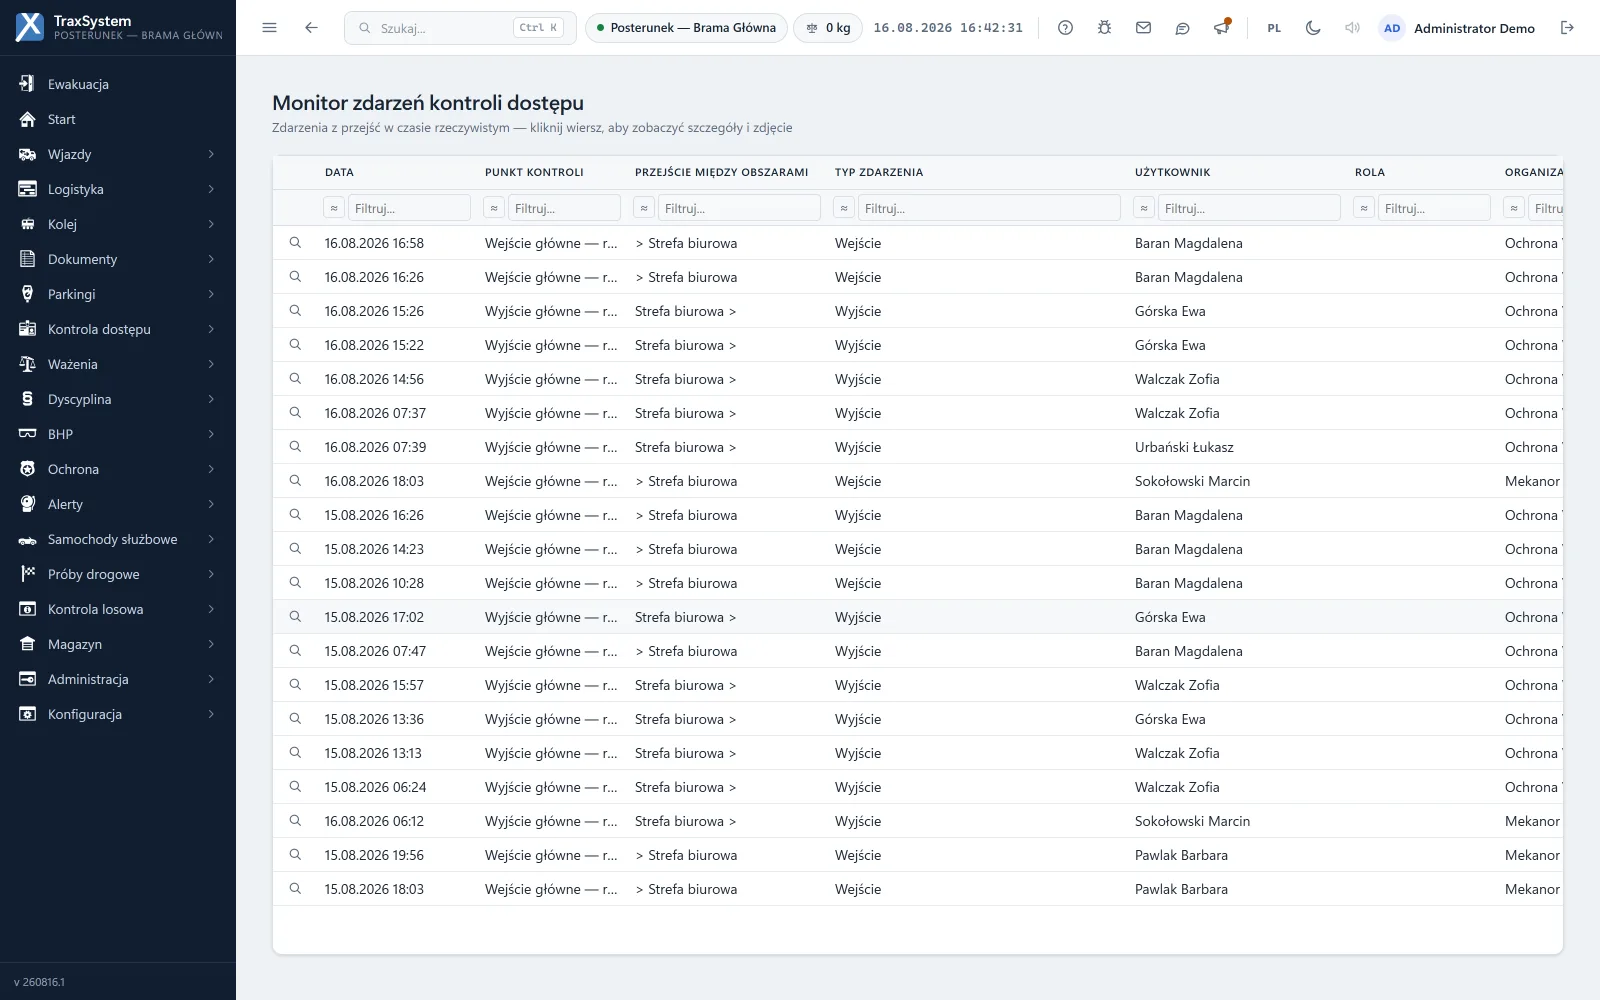This screenshot has height=1000, width=1600.
Task: Click the BHP sidebar icon
Action: pyautogui.click(x=28, y=434)
